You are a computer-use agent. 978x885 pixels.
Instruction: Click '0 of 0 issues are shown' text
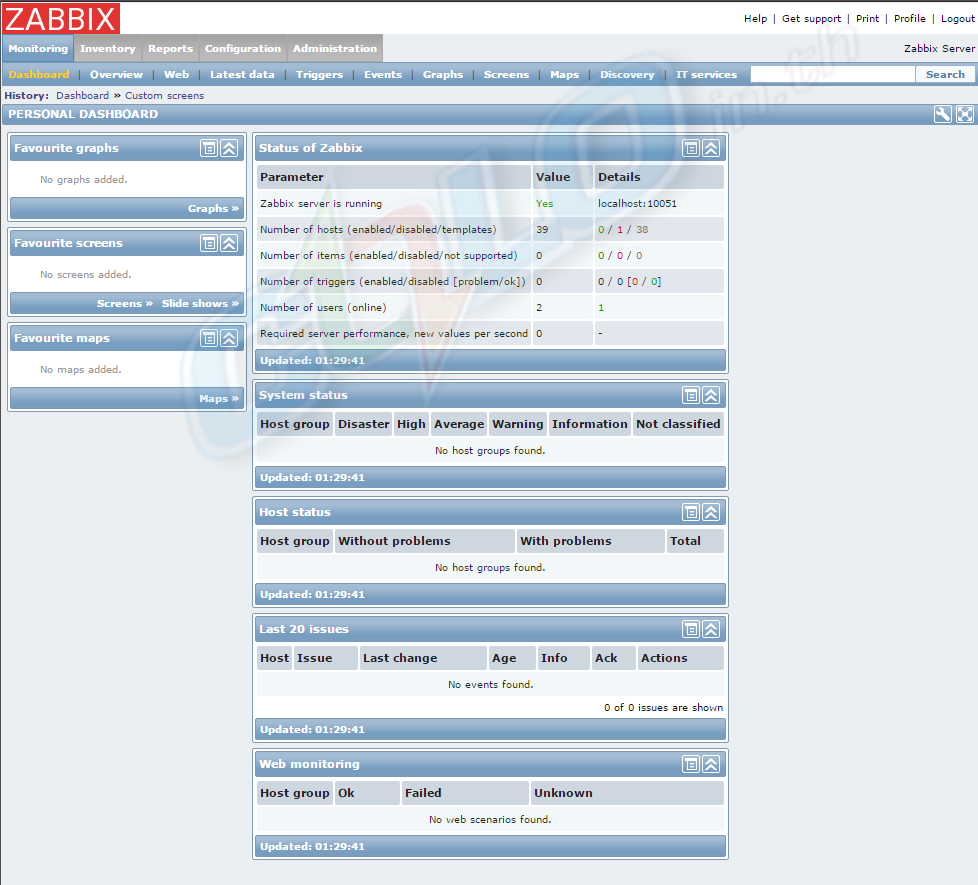click(664, 707)
